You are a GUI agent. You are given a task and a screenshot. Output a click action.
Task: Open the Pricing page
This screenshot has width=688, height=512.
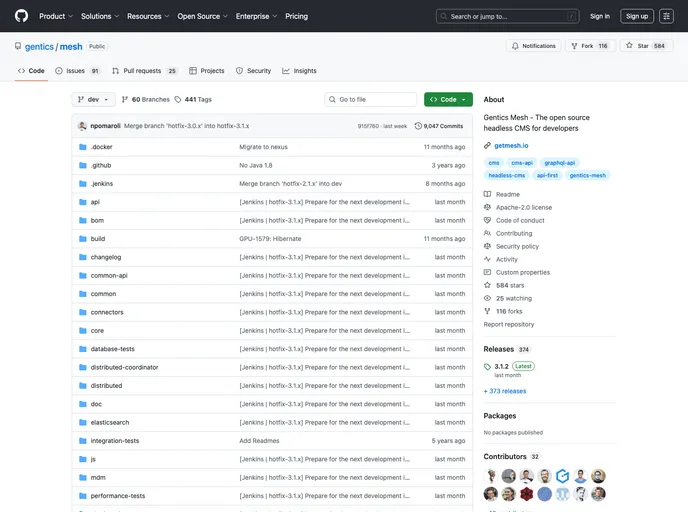click(x=297, y=16)
